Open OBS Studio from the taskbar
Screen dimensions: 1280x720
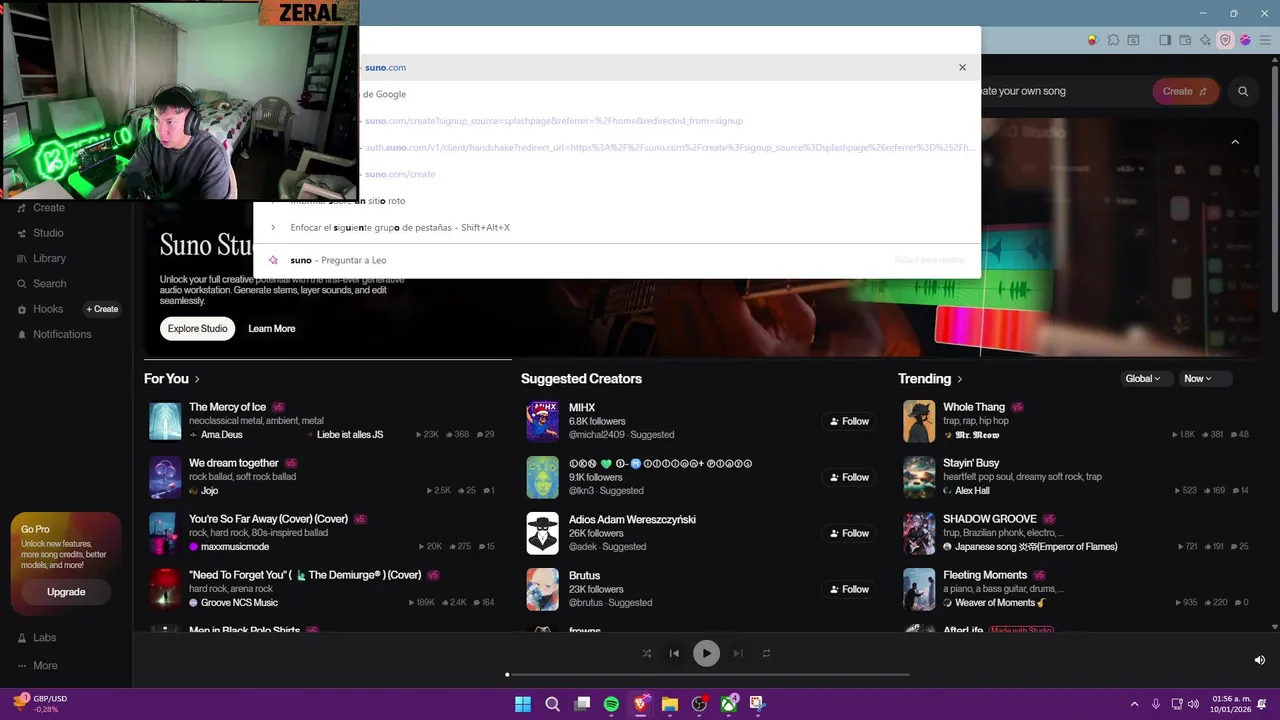pos(699,704)
